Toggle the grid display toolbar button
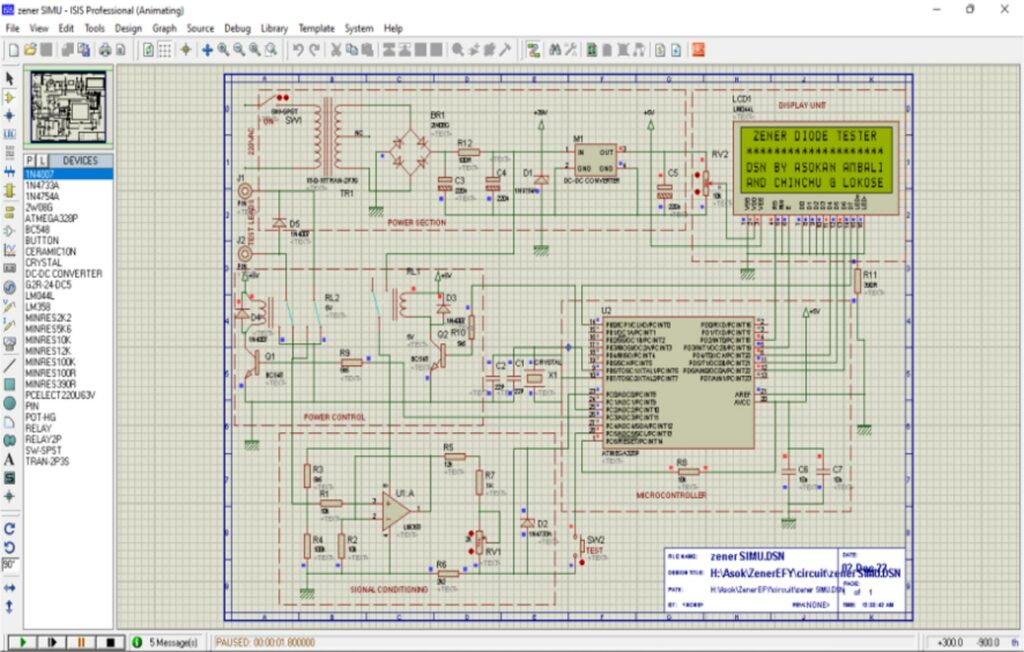The height and width of the screenshot is (652, 1024). tap(166, 49)
